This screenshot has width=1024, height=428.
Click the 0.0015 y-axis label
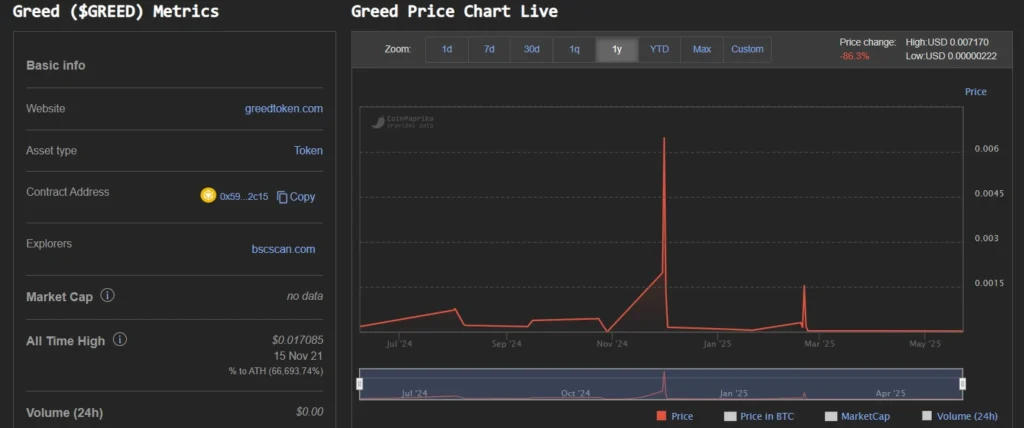tap(987, 283)
